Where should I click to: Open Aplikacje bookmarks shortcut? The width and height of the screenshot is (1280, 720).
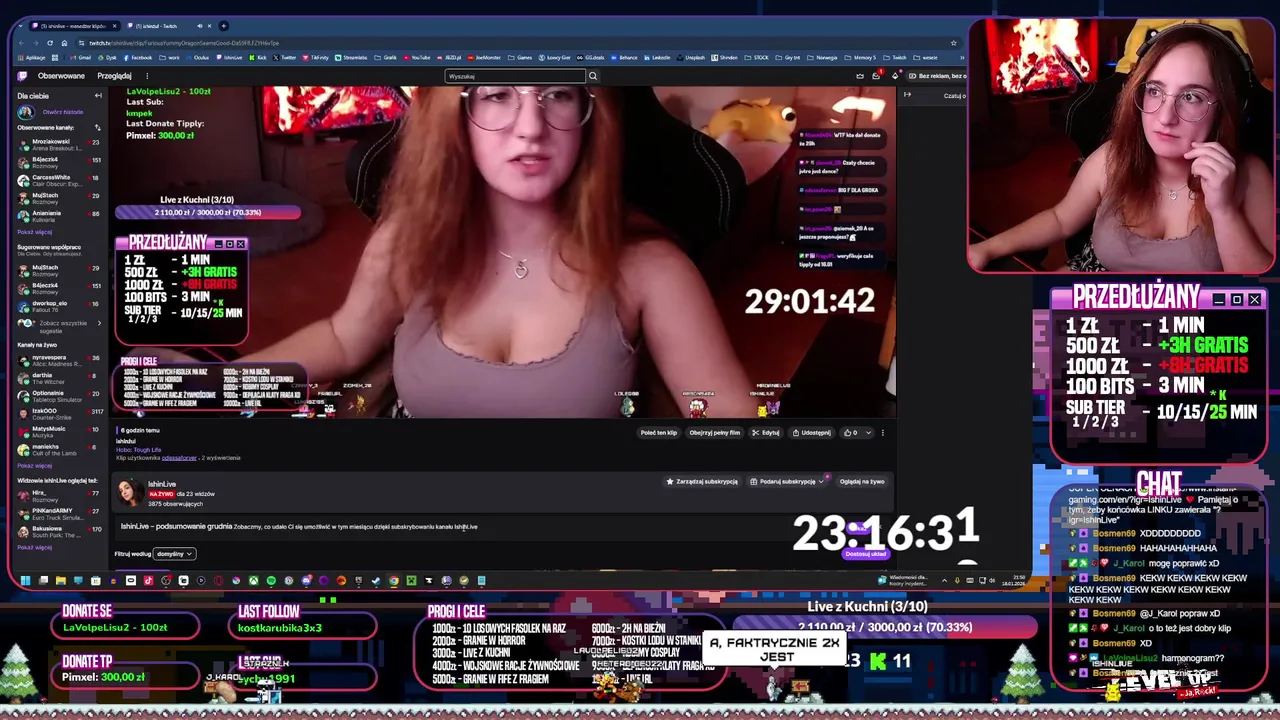tap(33, 57)
